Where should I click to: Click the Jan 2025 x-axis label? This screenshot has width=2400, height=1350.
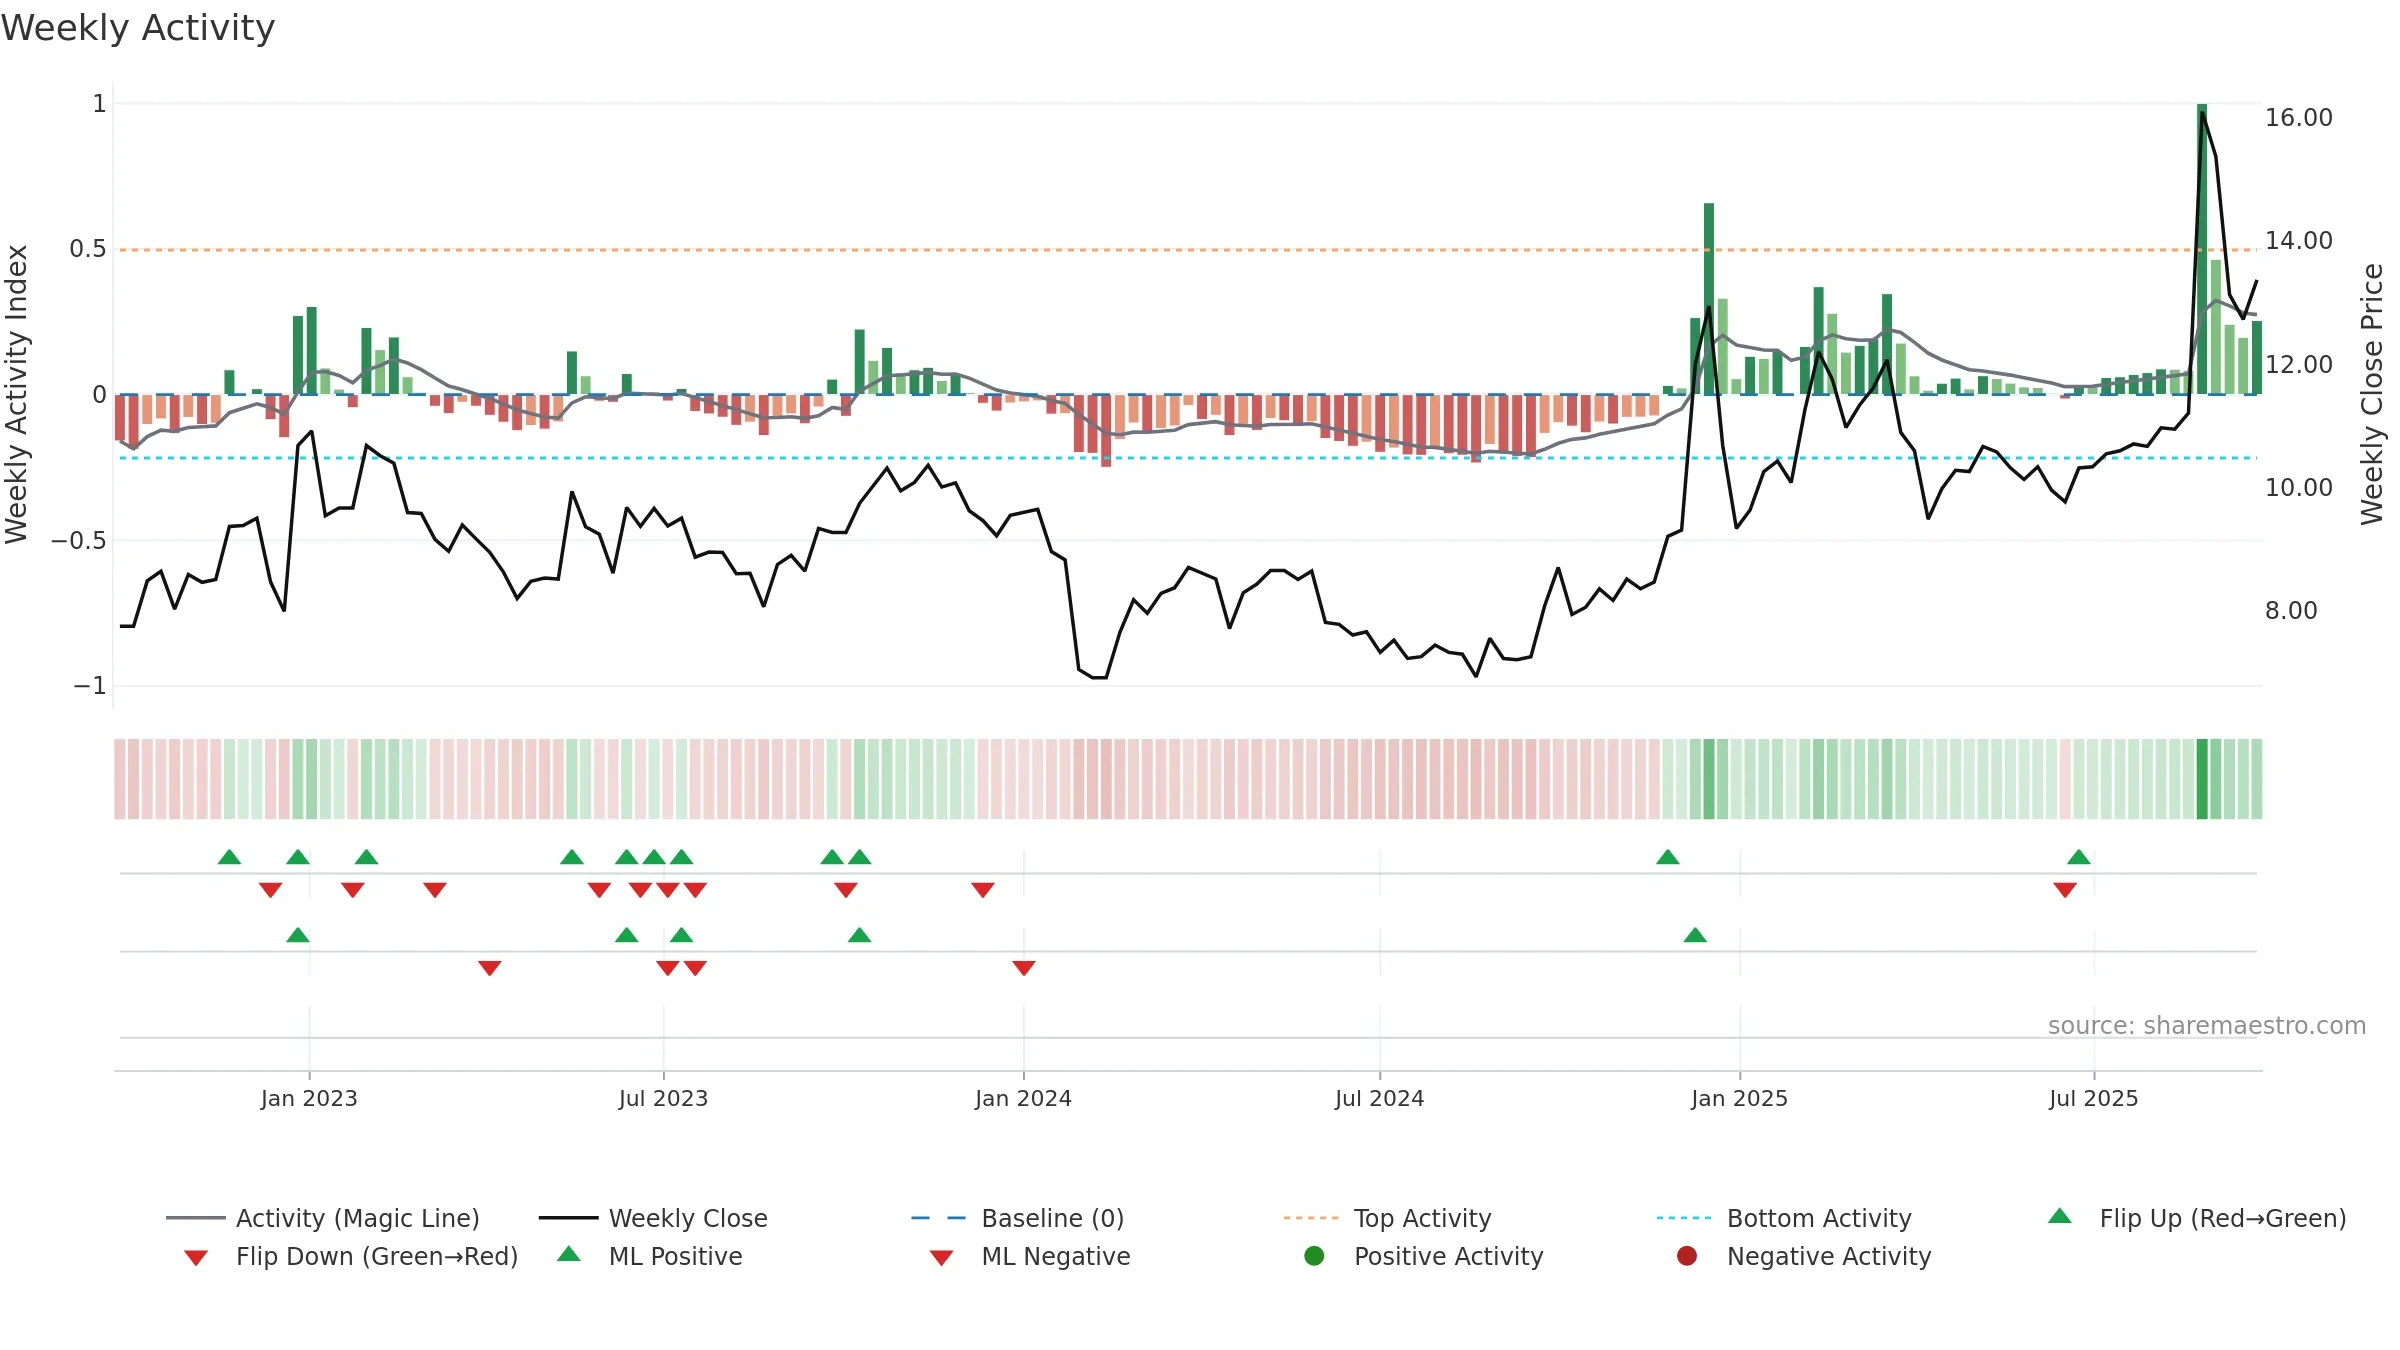pos(1739,1098)
